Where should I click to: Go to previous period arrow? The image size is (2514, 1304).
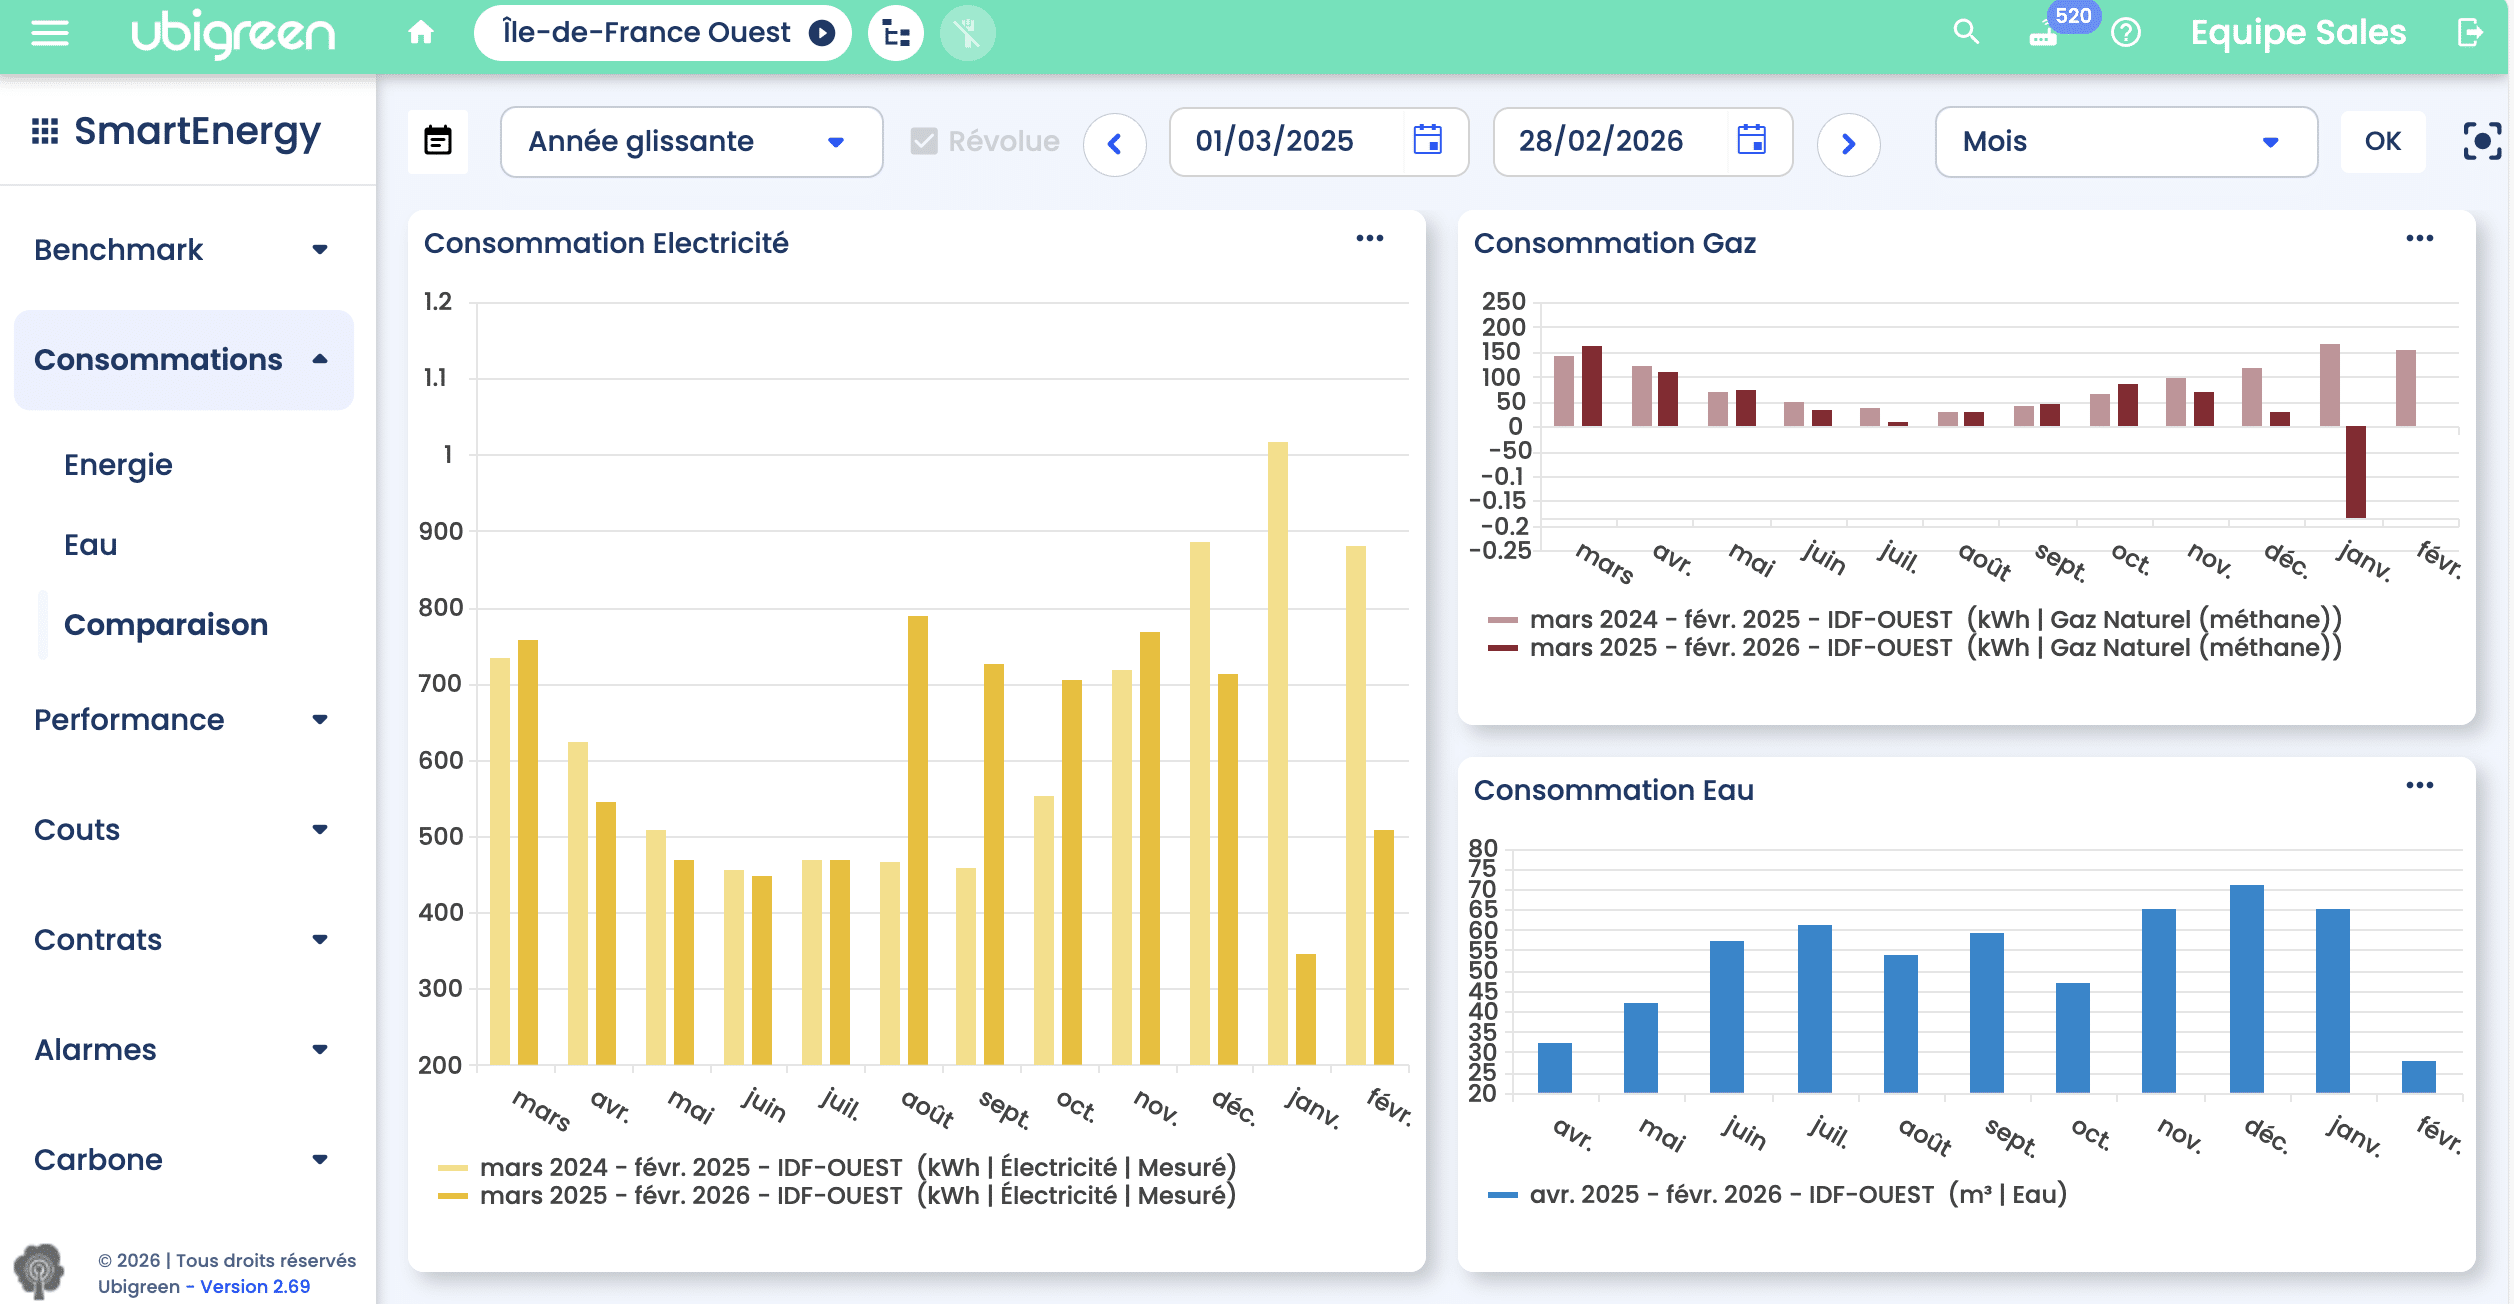(1114, 144)
